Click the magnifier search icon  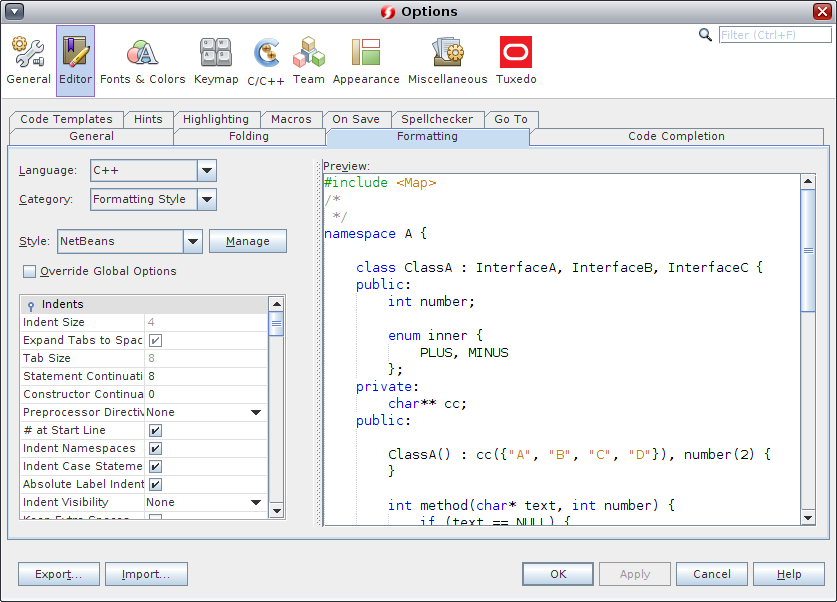705,35
